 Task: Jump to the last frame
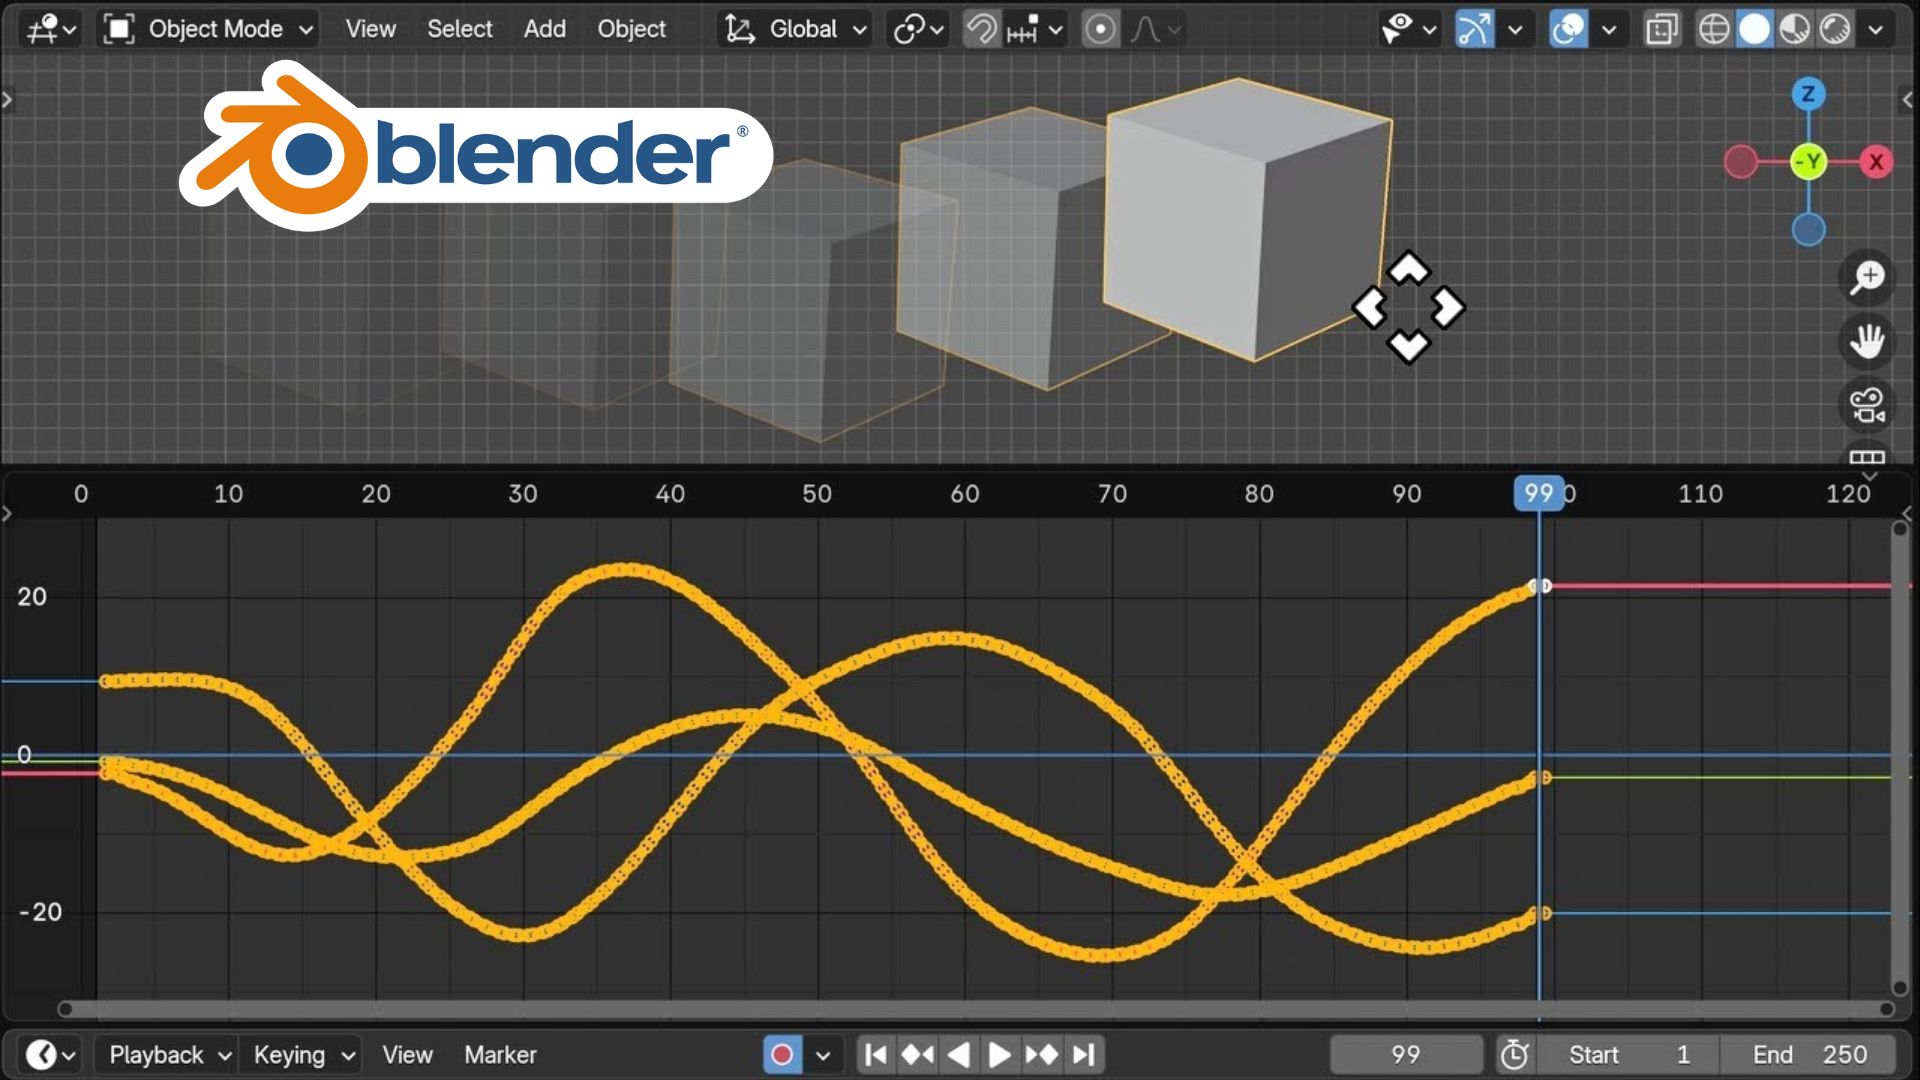coord(1083,1055)
